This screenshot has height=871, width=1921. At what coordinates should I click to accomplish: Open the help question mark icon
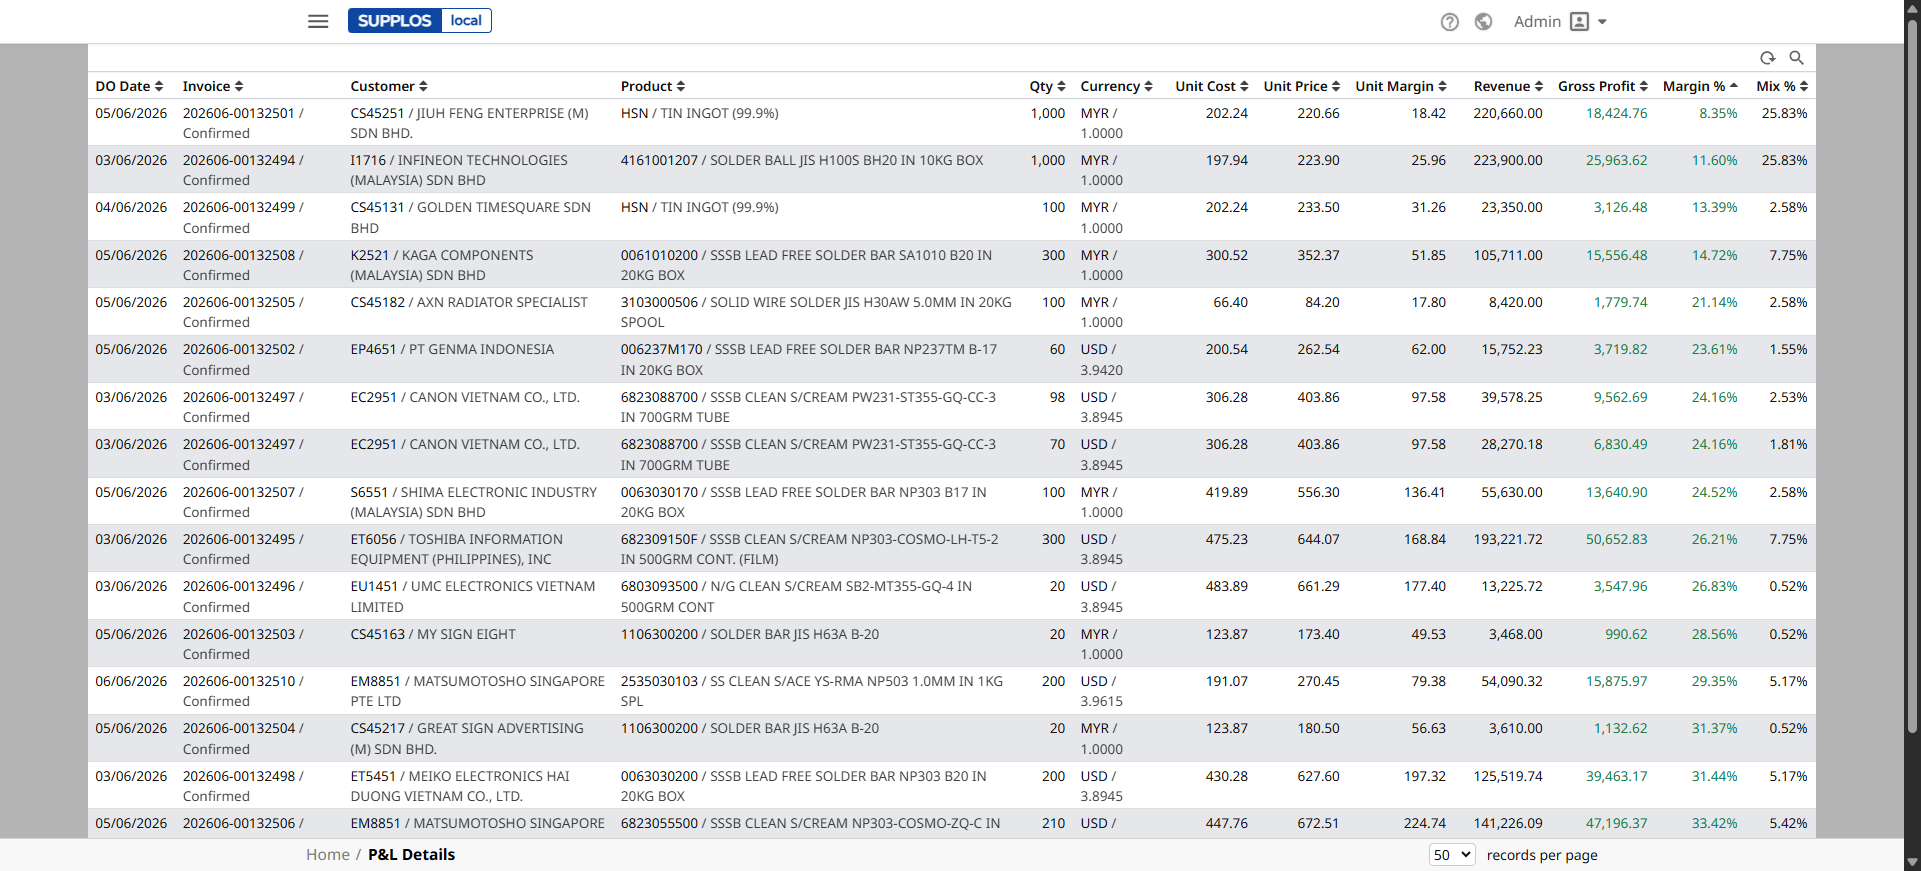click(x=1449, y=22)
